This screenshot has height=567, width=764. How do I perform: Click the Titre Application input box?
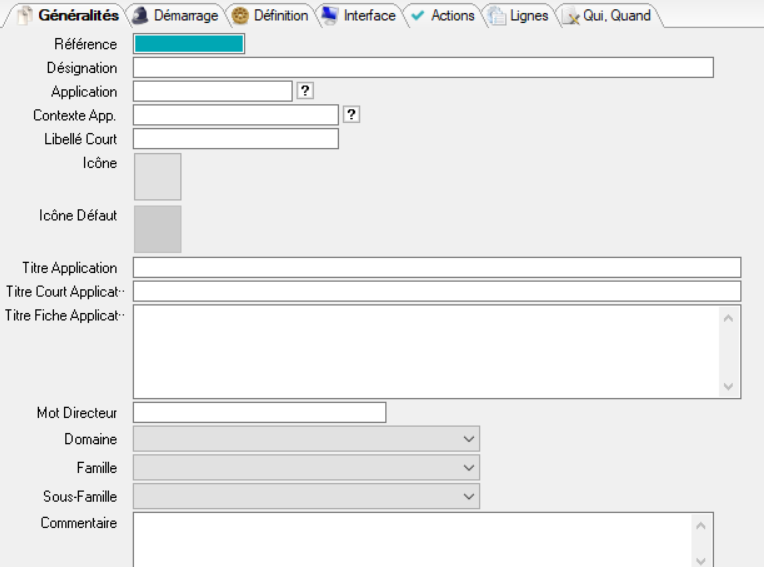437,268
